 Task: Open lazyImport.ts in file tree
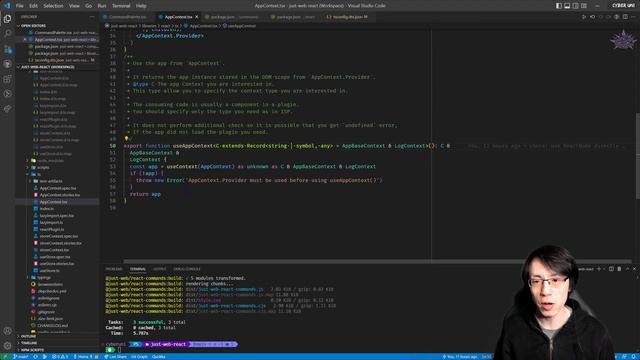coord(51,222)
